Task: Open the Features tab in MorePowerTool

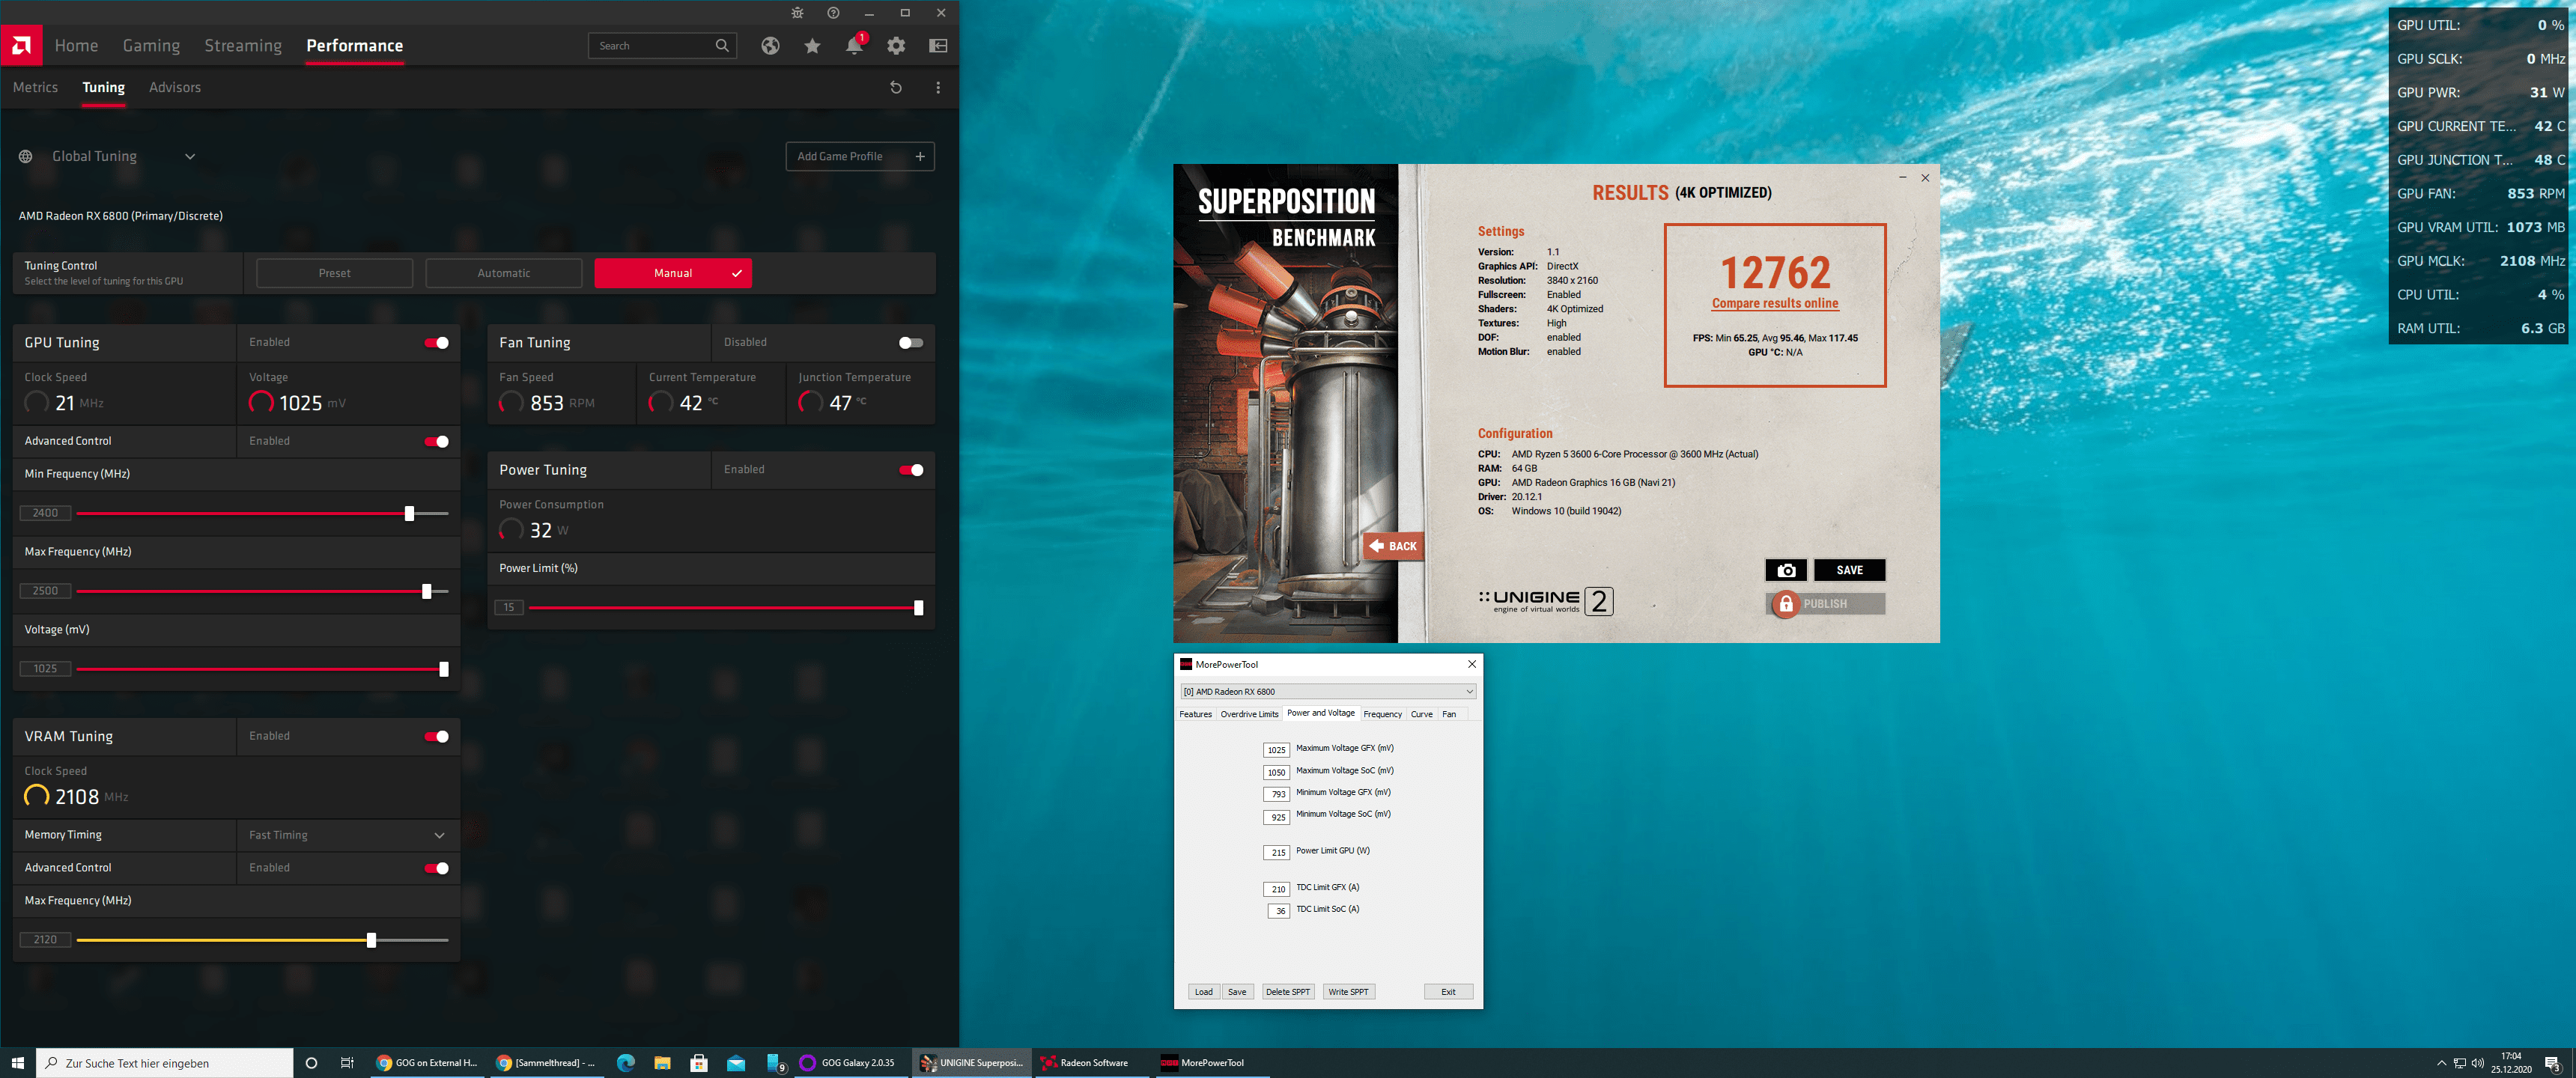Action: click(1195, 714)
